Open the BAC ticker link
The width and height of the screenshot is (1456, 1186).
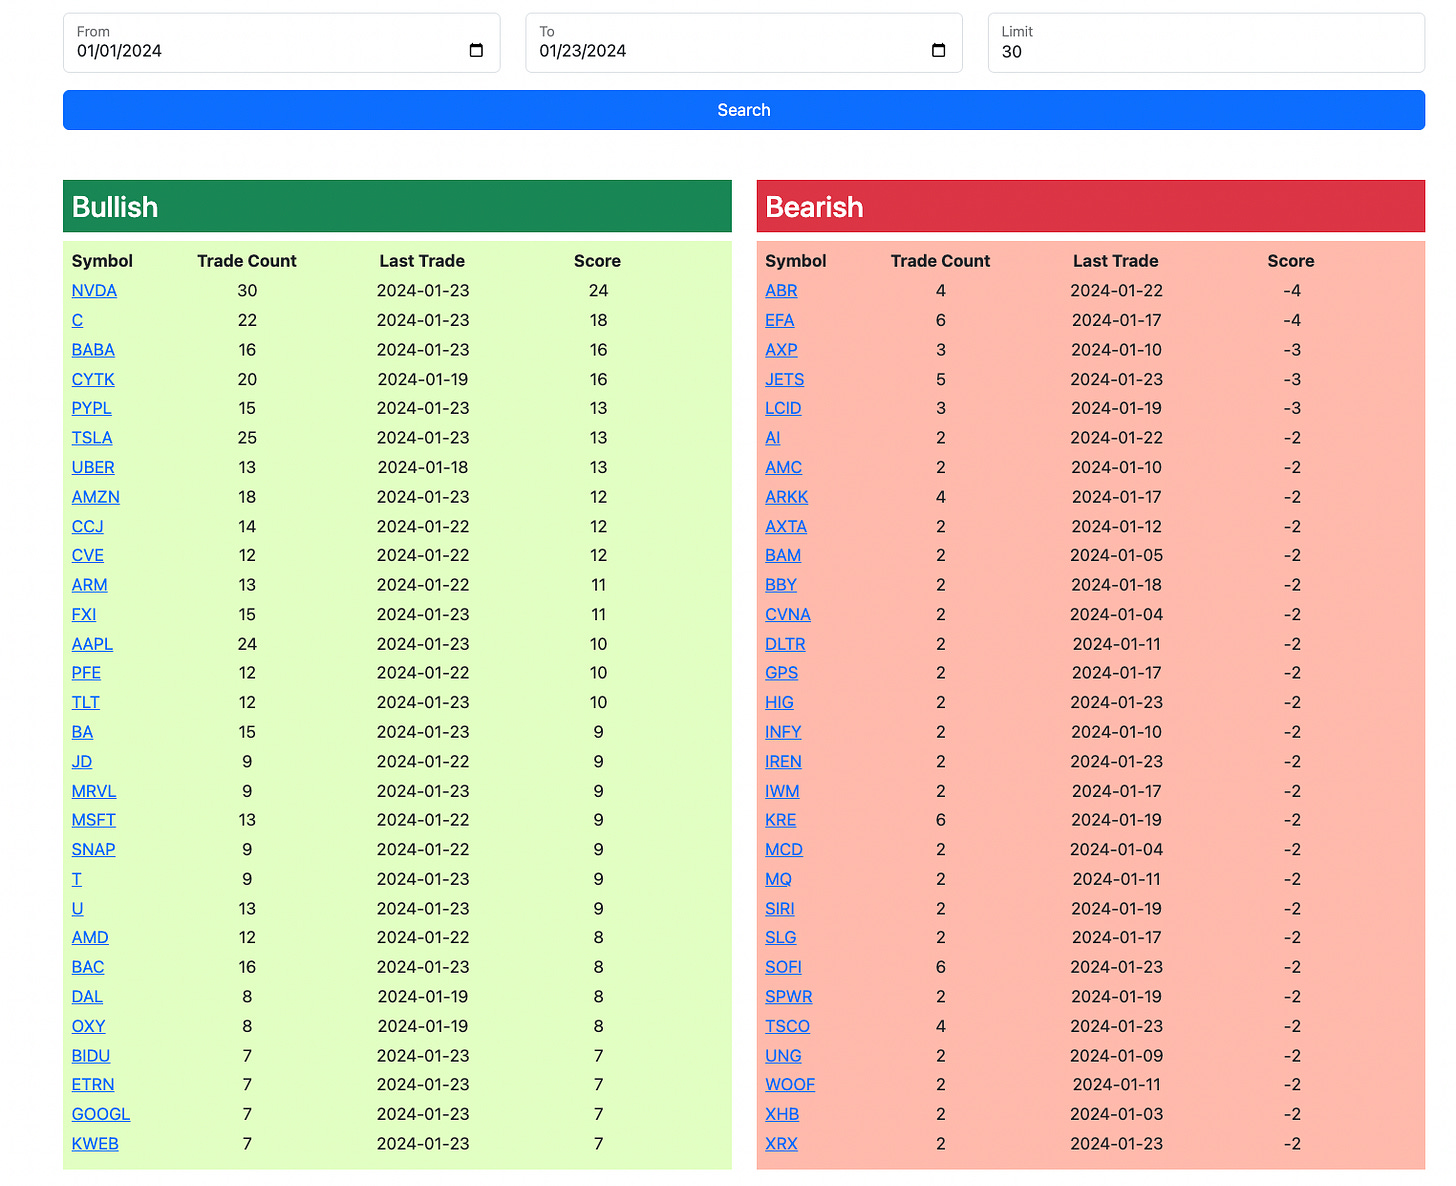tap(88, 968)
